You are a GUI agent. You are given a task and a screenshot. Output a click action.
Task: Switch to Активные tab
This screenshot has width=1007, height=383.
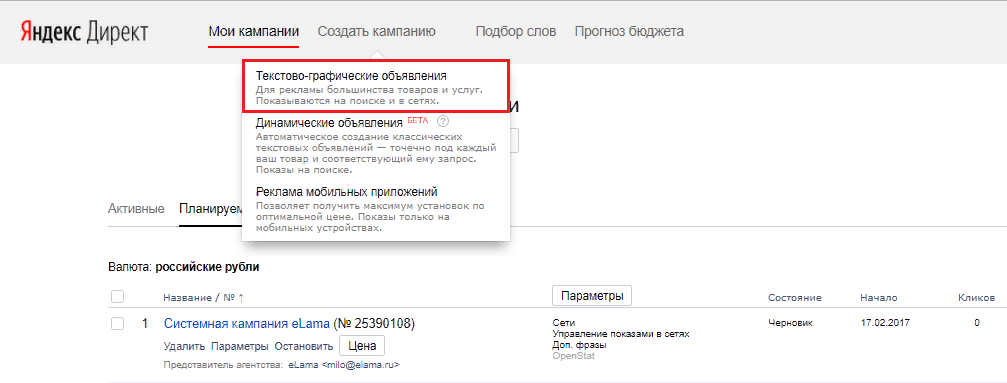[136, 209]
